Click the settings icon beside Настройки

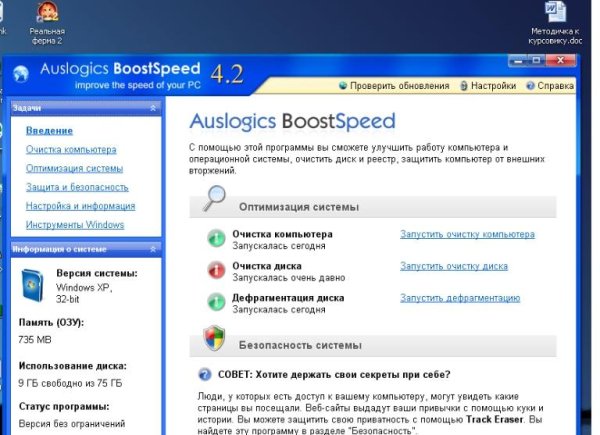464,86
